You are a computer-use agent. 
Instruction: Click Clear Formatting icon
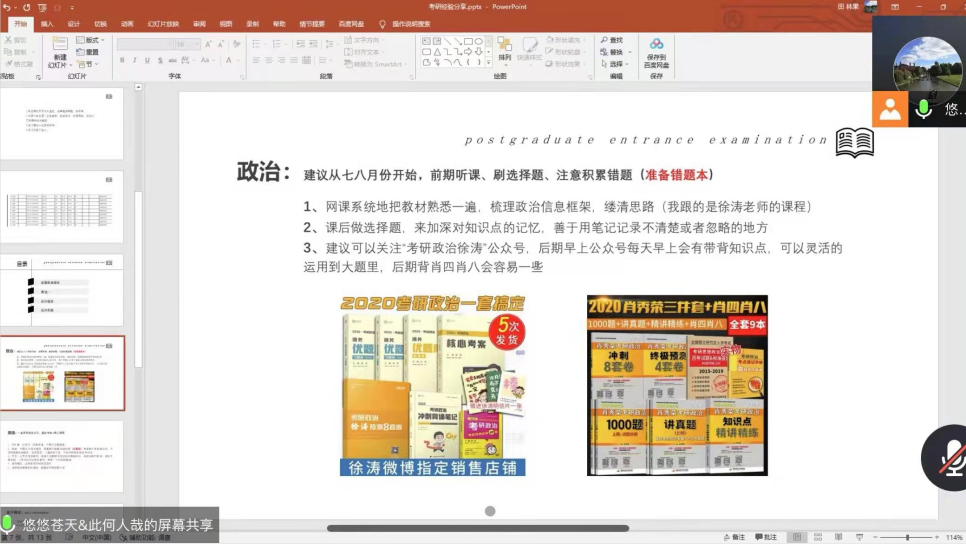(x=237, y=44)
